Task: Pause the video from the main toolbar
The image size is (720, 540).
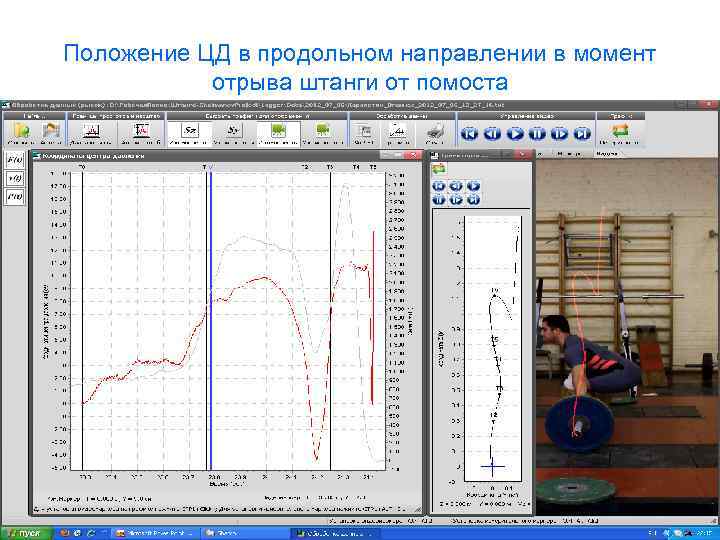Action: (x=537, y=134)
